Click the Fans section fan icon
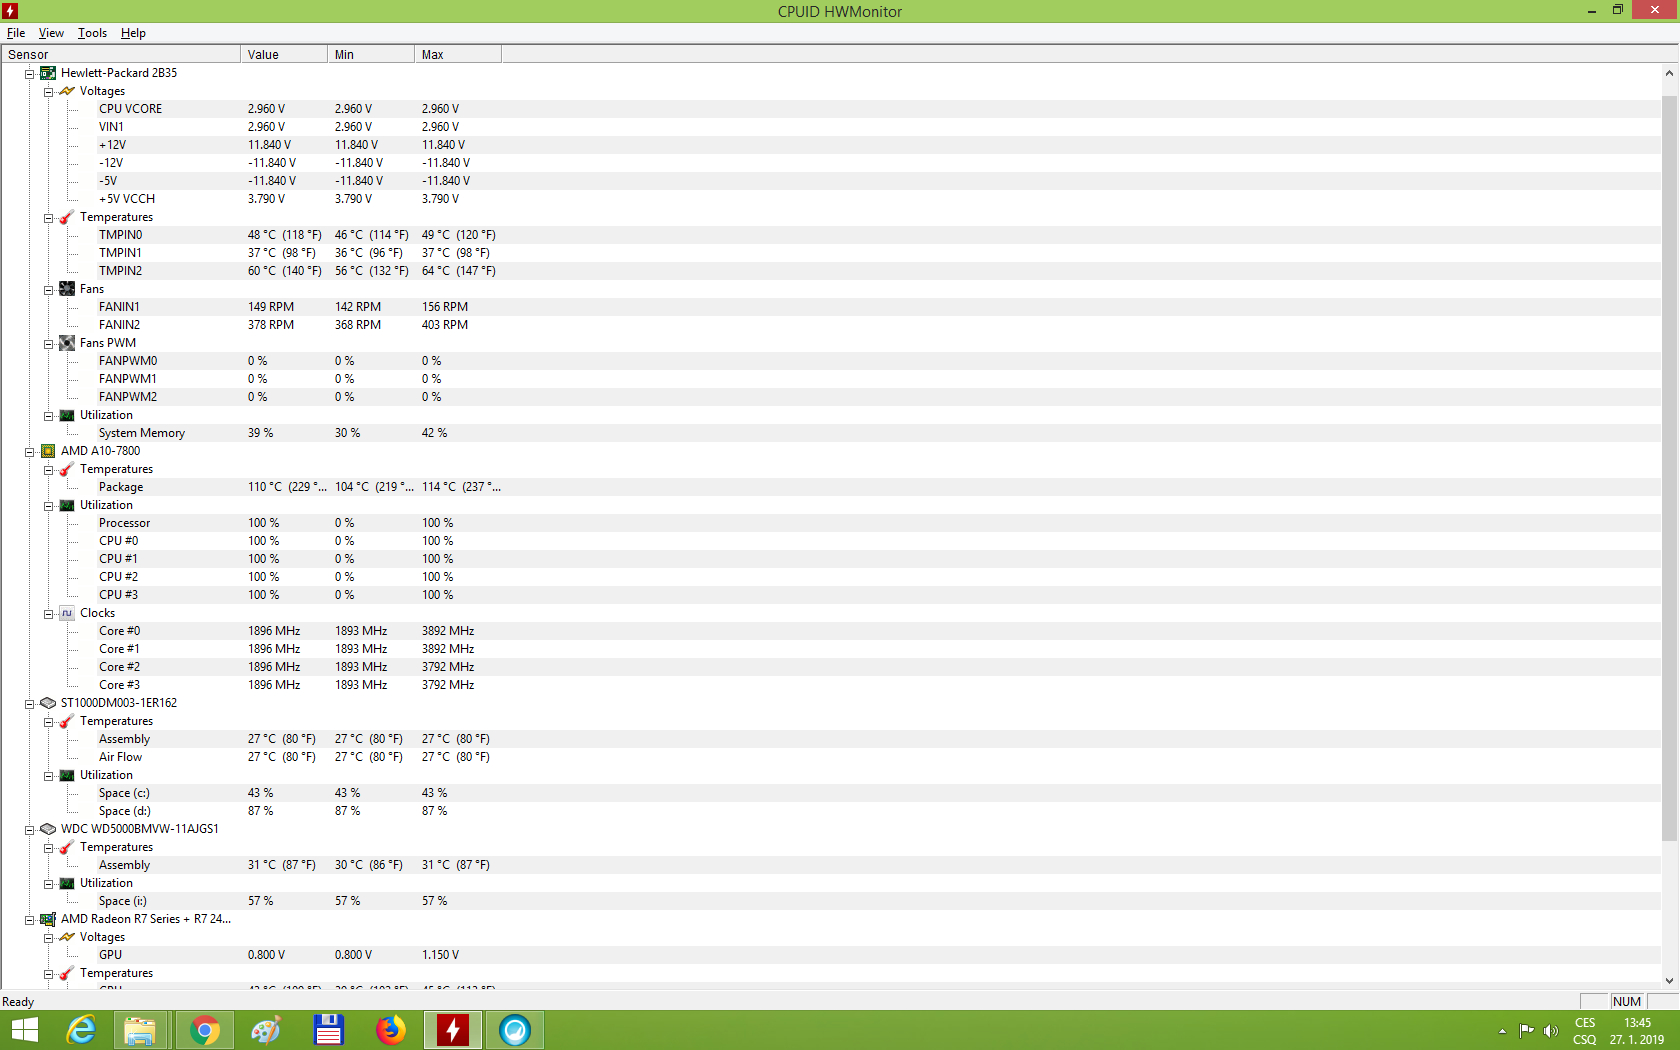1680x1050 pixels. pyautogui.click(x=67, y=289)
